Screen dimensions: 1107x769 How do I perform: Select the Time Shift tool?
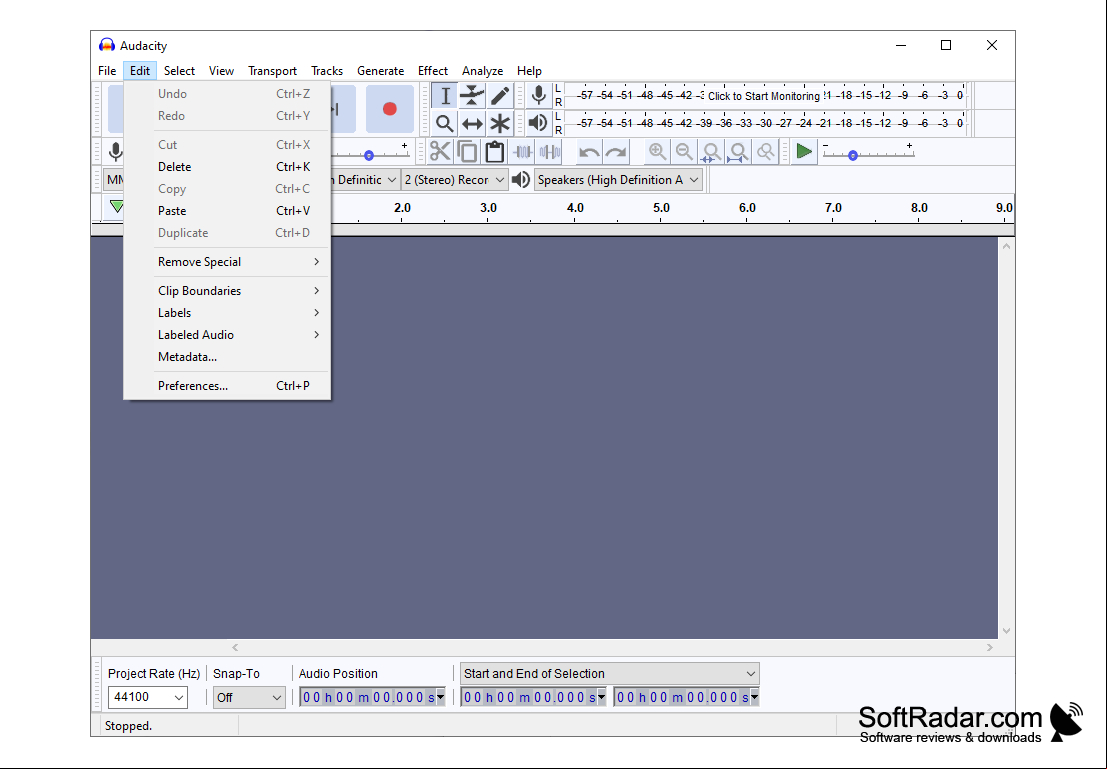(472, 124)
